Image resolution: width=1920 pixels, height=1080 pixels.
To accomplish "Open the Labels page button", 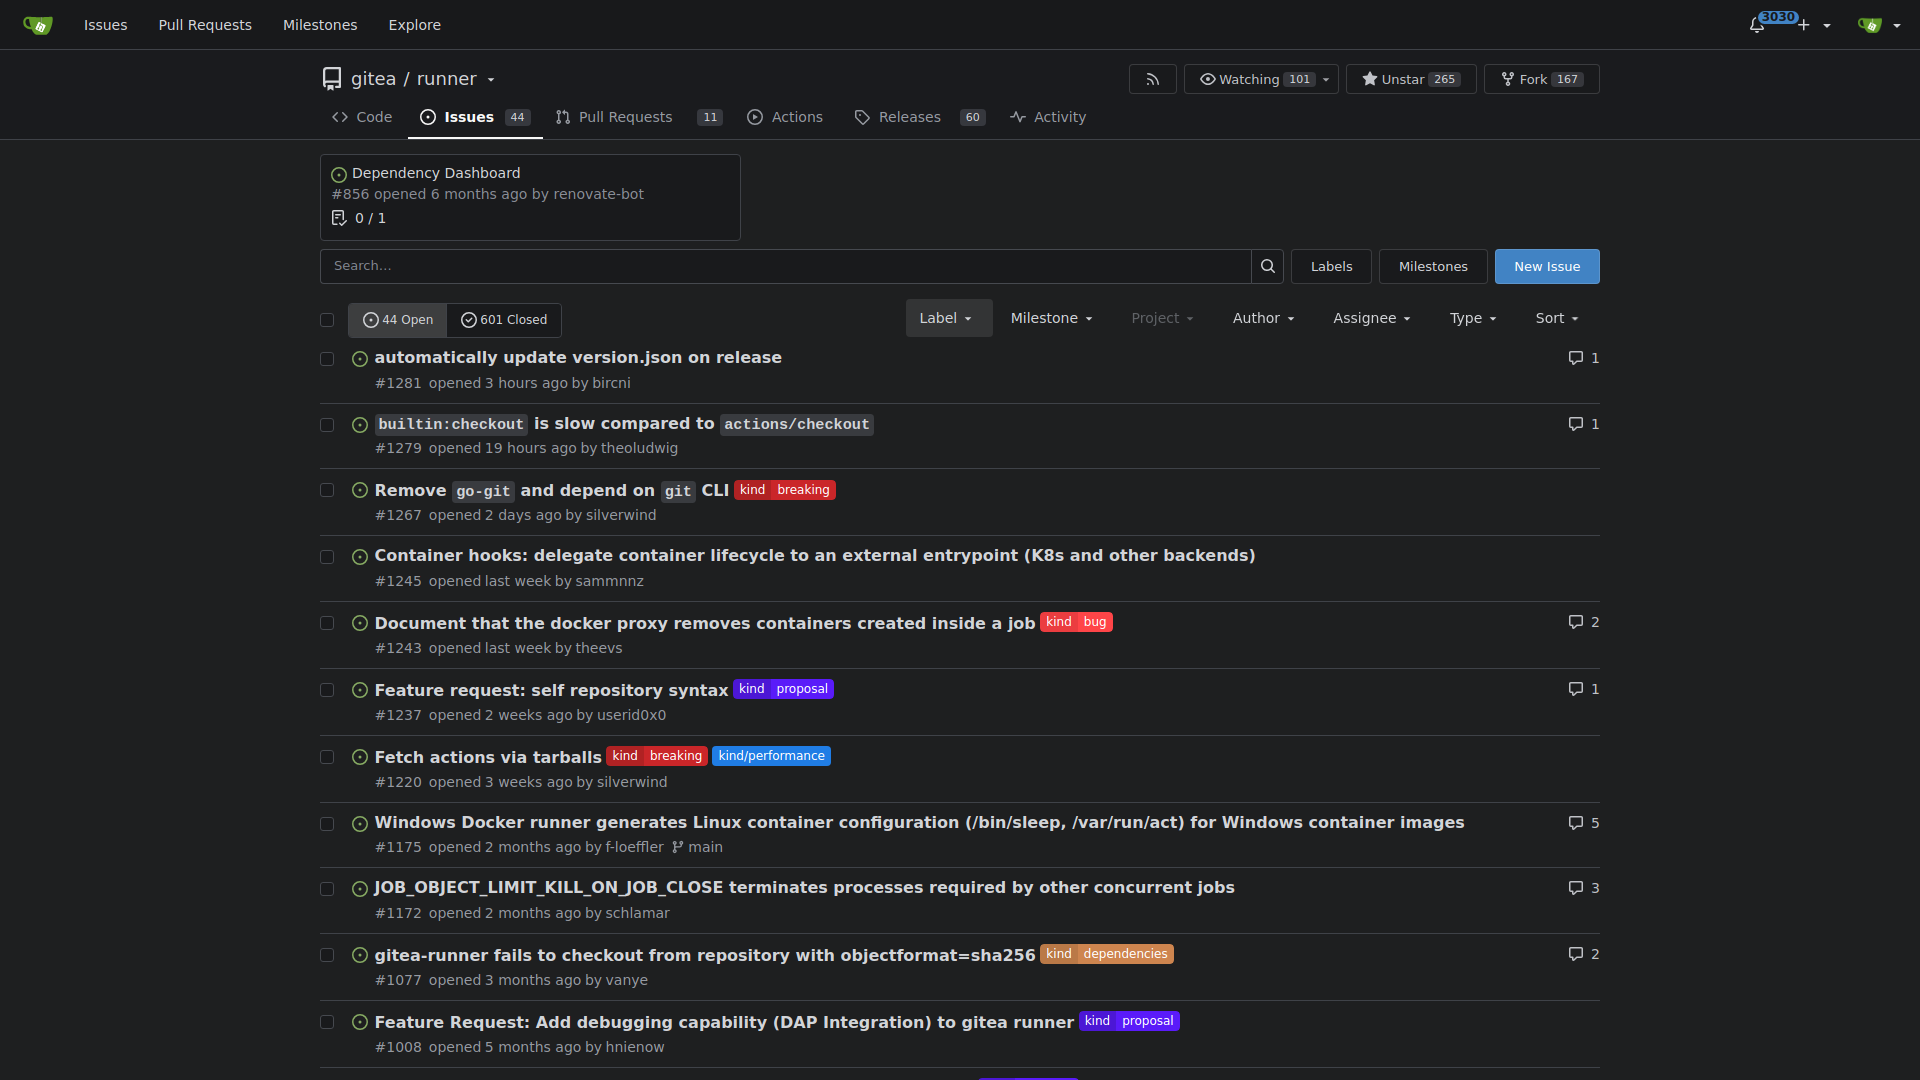I will click(x=1331, y=266).
